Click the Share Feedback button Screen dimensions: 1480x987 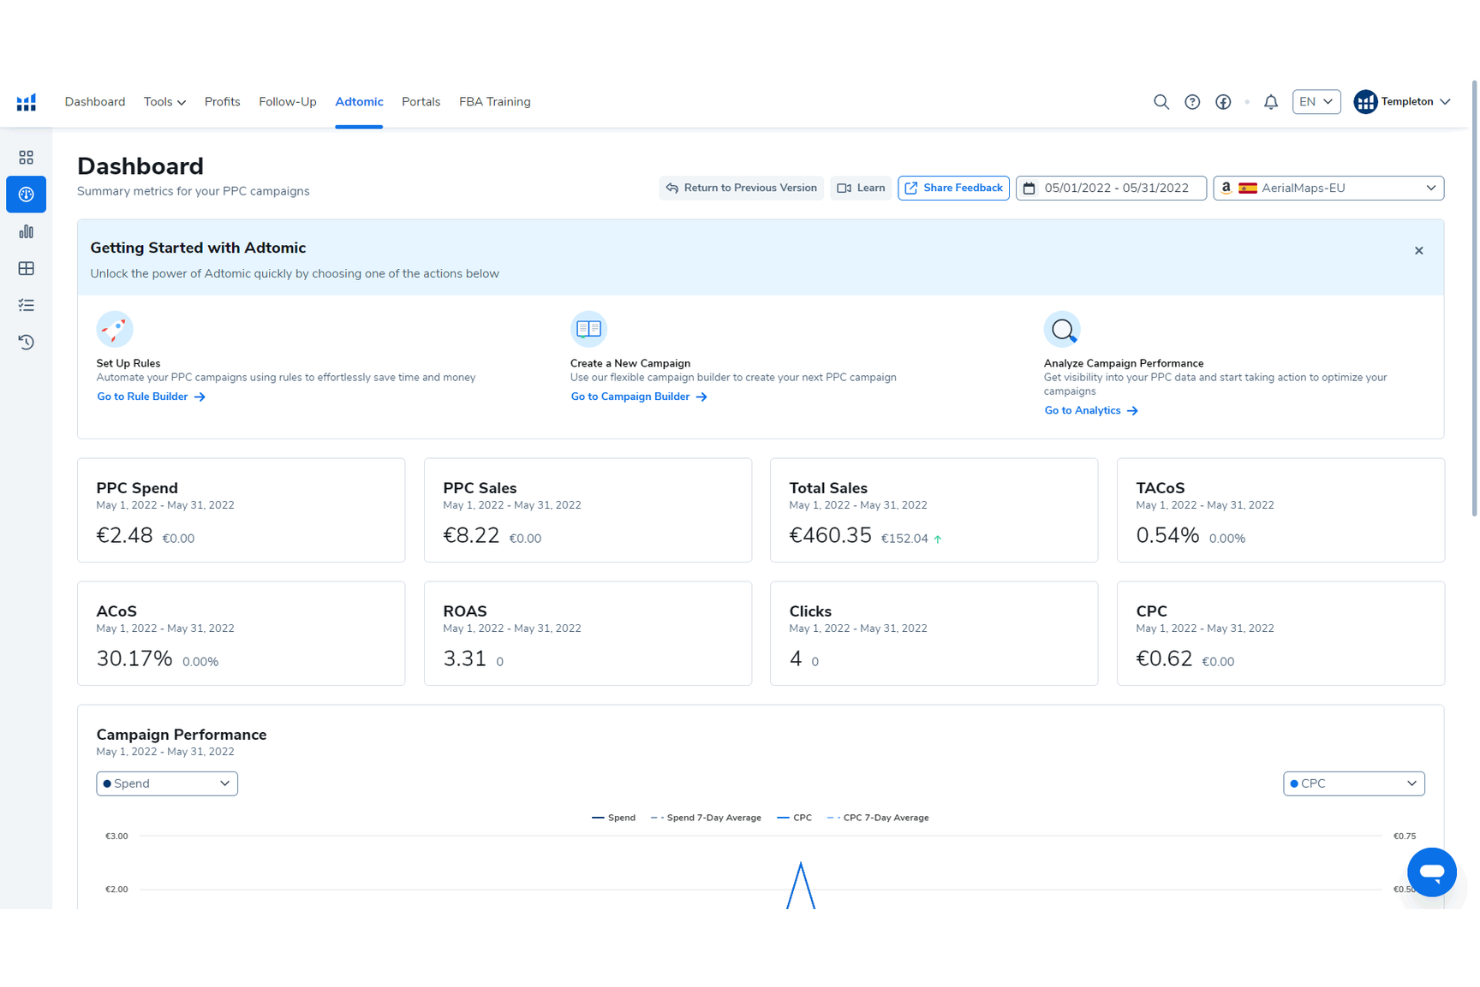click(x=954, y=188)
